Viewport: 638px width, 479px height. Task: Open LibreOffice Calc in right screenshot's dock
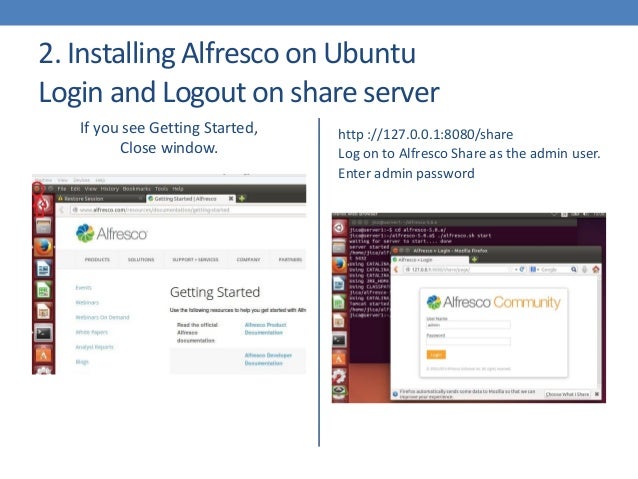pos(339,302)
